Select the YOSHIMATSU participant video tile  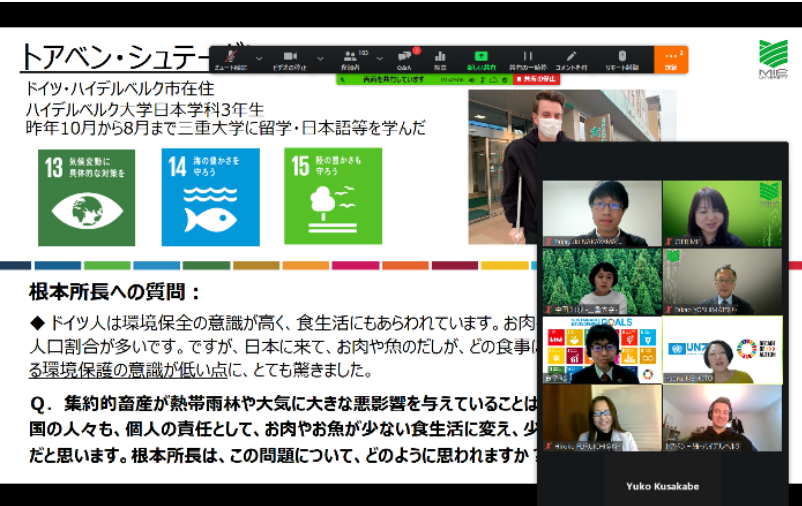tap(722, 281)
